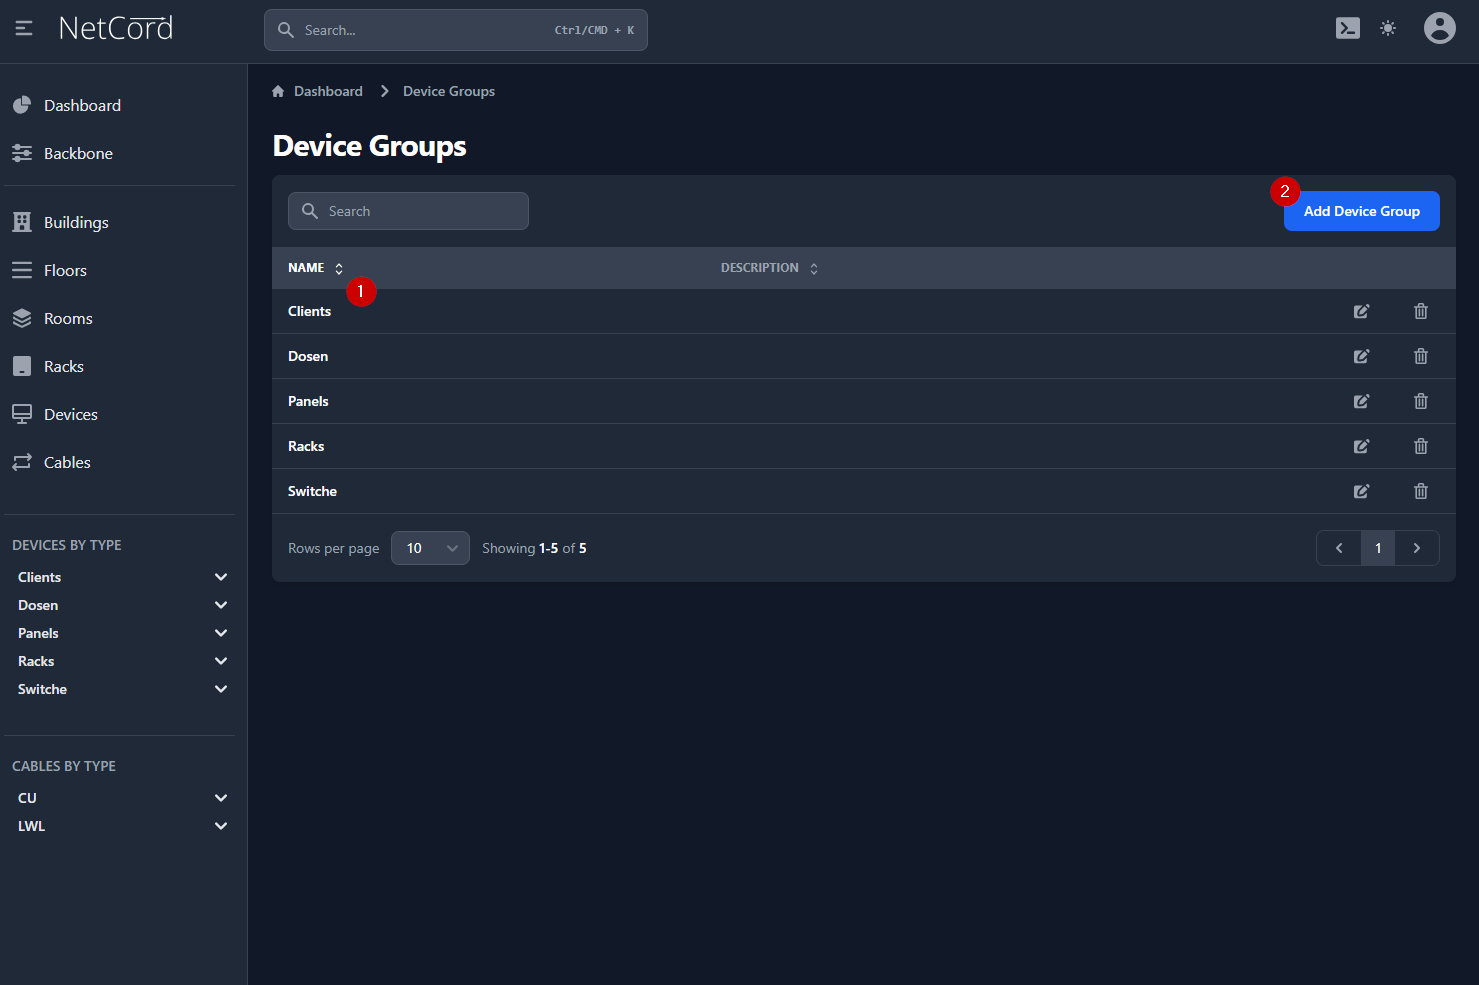Screen dimensions: 1479x985
Task: Delete the Clients device group
Action: pyautogui.click(x=1420, y=311)
